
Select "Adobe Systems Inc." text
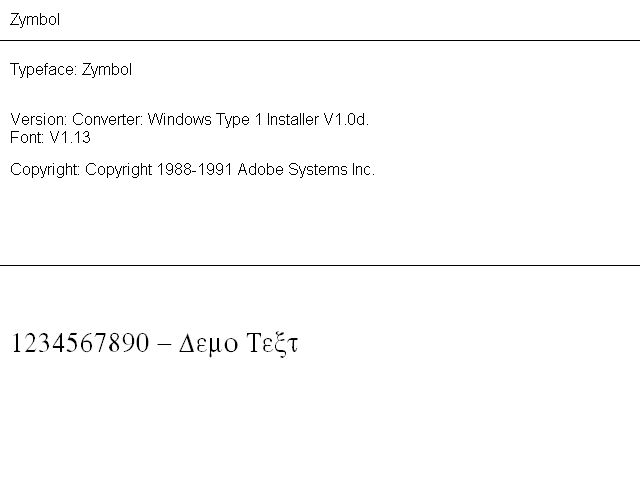click(x=306, y=170)
